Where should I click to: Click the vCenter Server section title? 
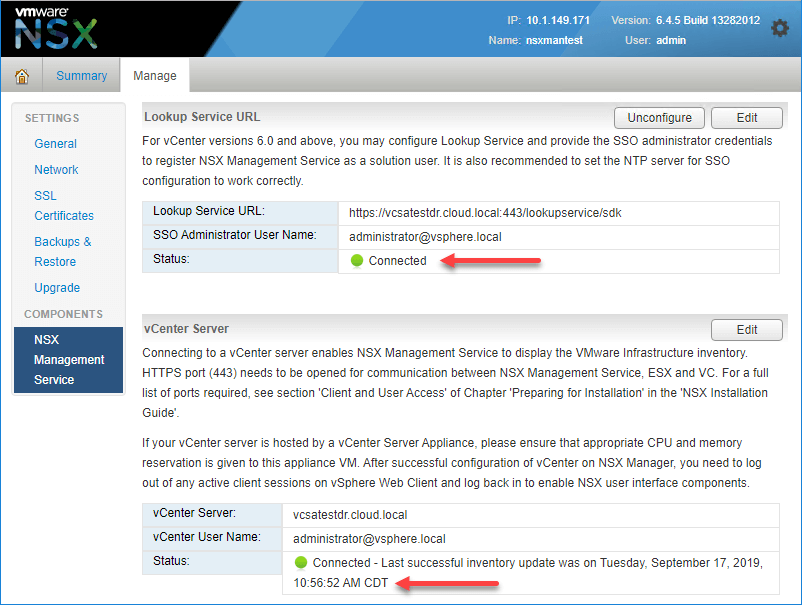tap(186, 329)
